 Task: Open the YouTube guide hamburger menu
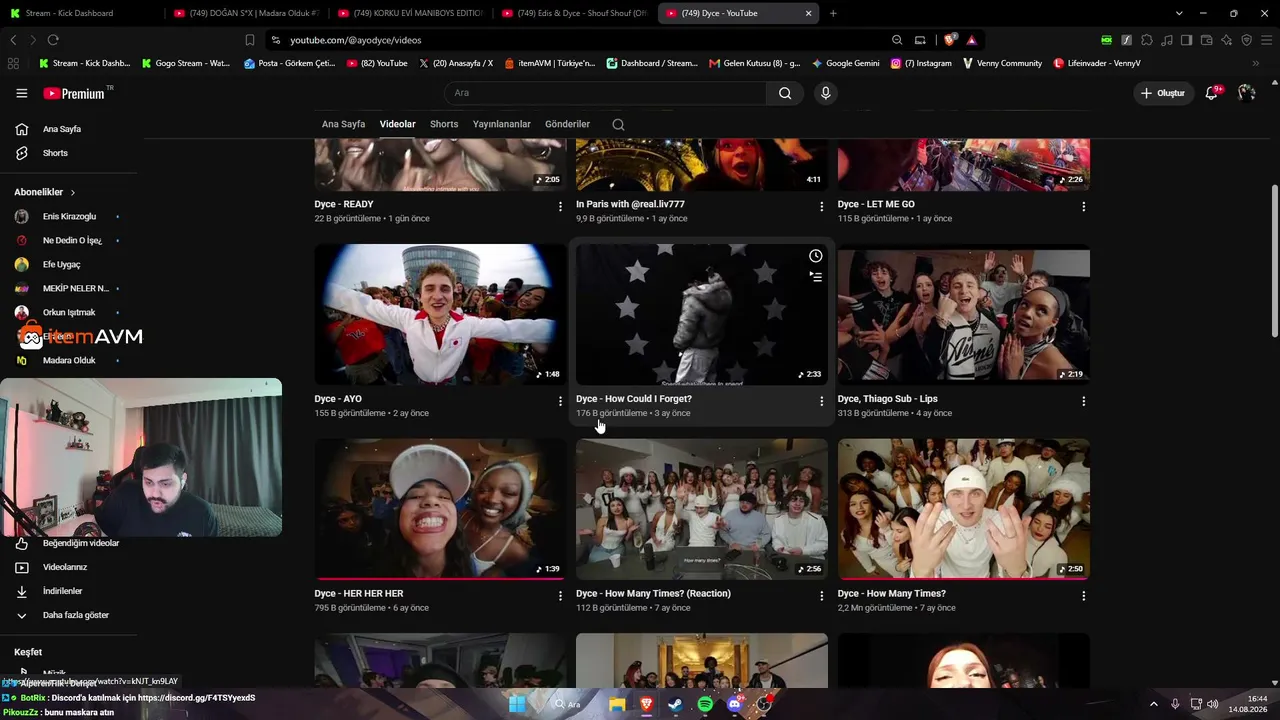click(x=21, y=93)
